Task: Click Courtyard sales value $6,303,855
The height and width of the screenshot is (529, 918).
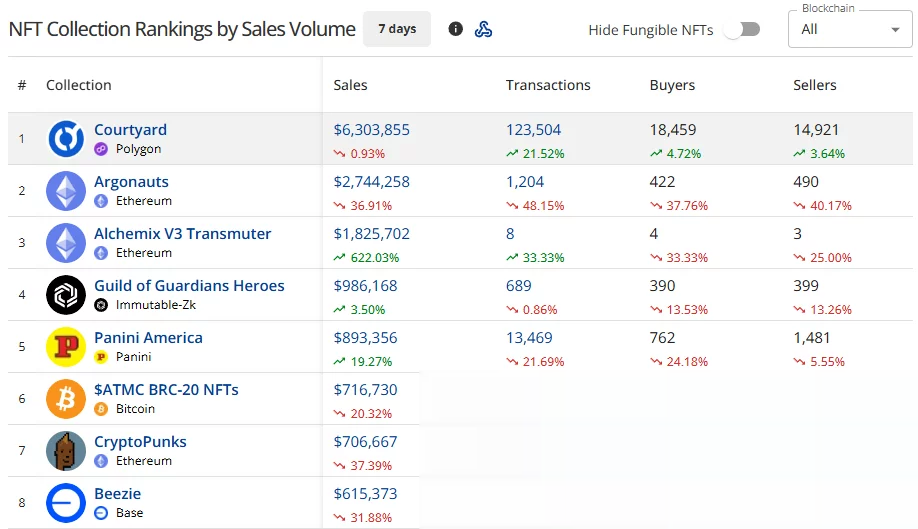Action: pyautogui.click(x=371, y=129)
